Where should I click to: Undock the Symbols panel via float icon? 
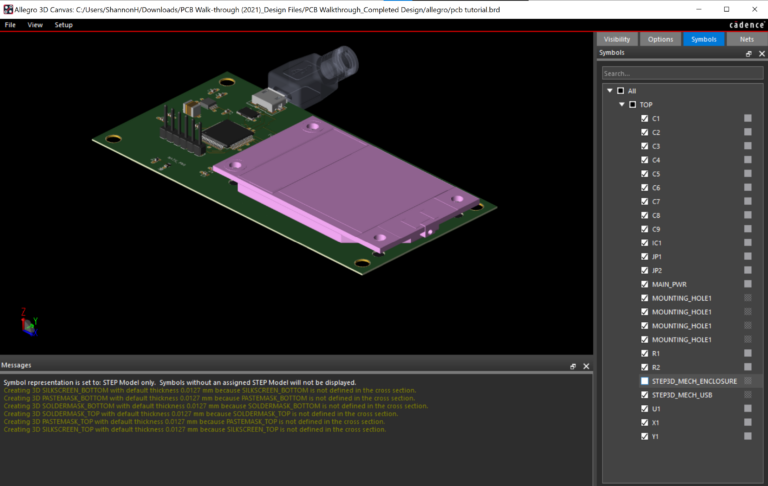click(x=748, y=54)
